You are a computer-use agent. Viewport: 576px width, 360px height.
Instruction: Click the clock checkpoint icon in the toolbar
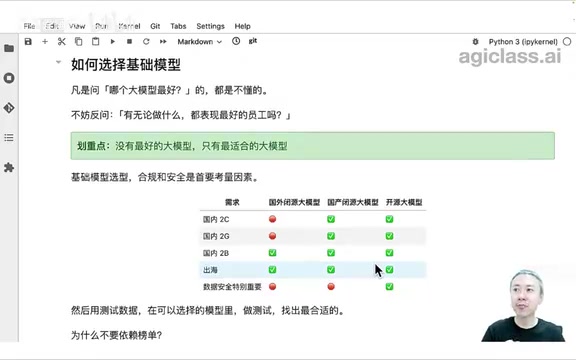coord(236,41)
